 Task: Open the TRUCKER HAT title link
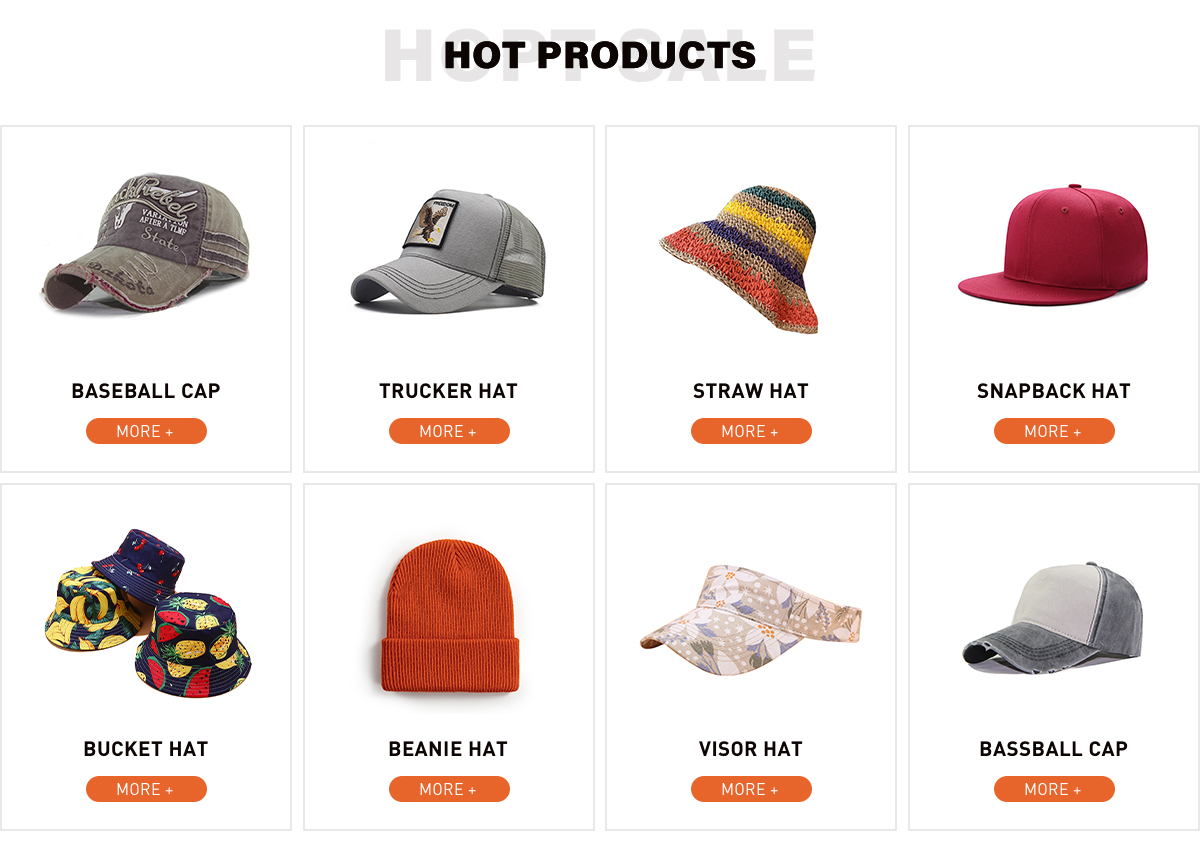pyautogui.click(x=449, y=391)
